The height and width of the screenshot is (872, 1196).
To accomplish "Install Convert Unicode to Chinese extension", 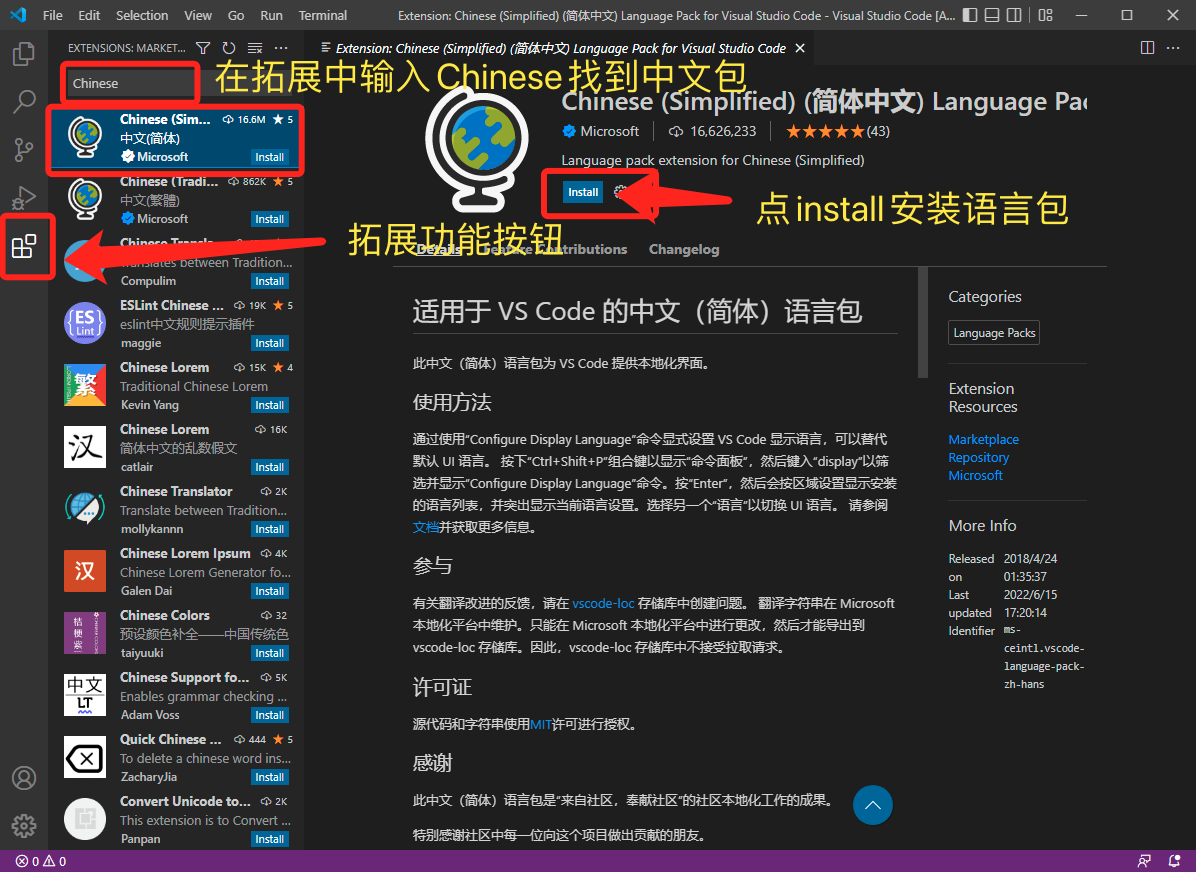I will [269, 839].
